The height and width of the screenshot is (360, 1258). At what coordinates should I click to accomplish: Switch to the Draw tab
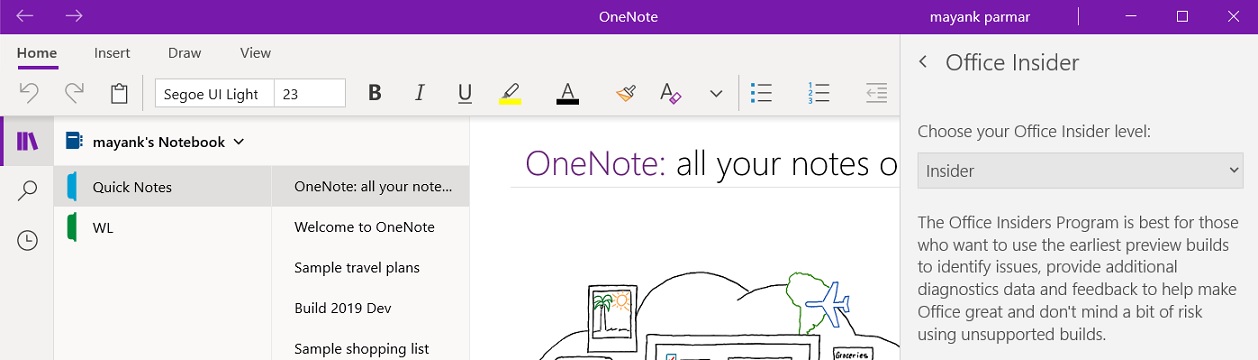pos(185,53)
